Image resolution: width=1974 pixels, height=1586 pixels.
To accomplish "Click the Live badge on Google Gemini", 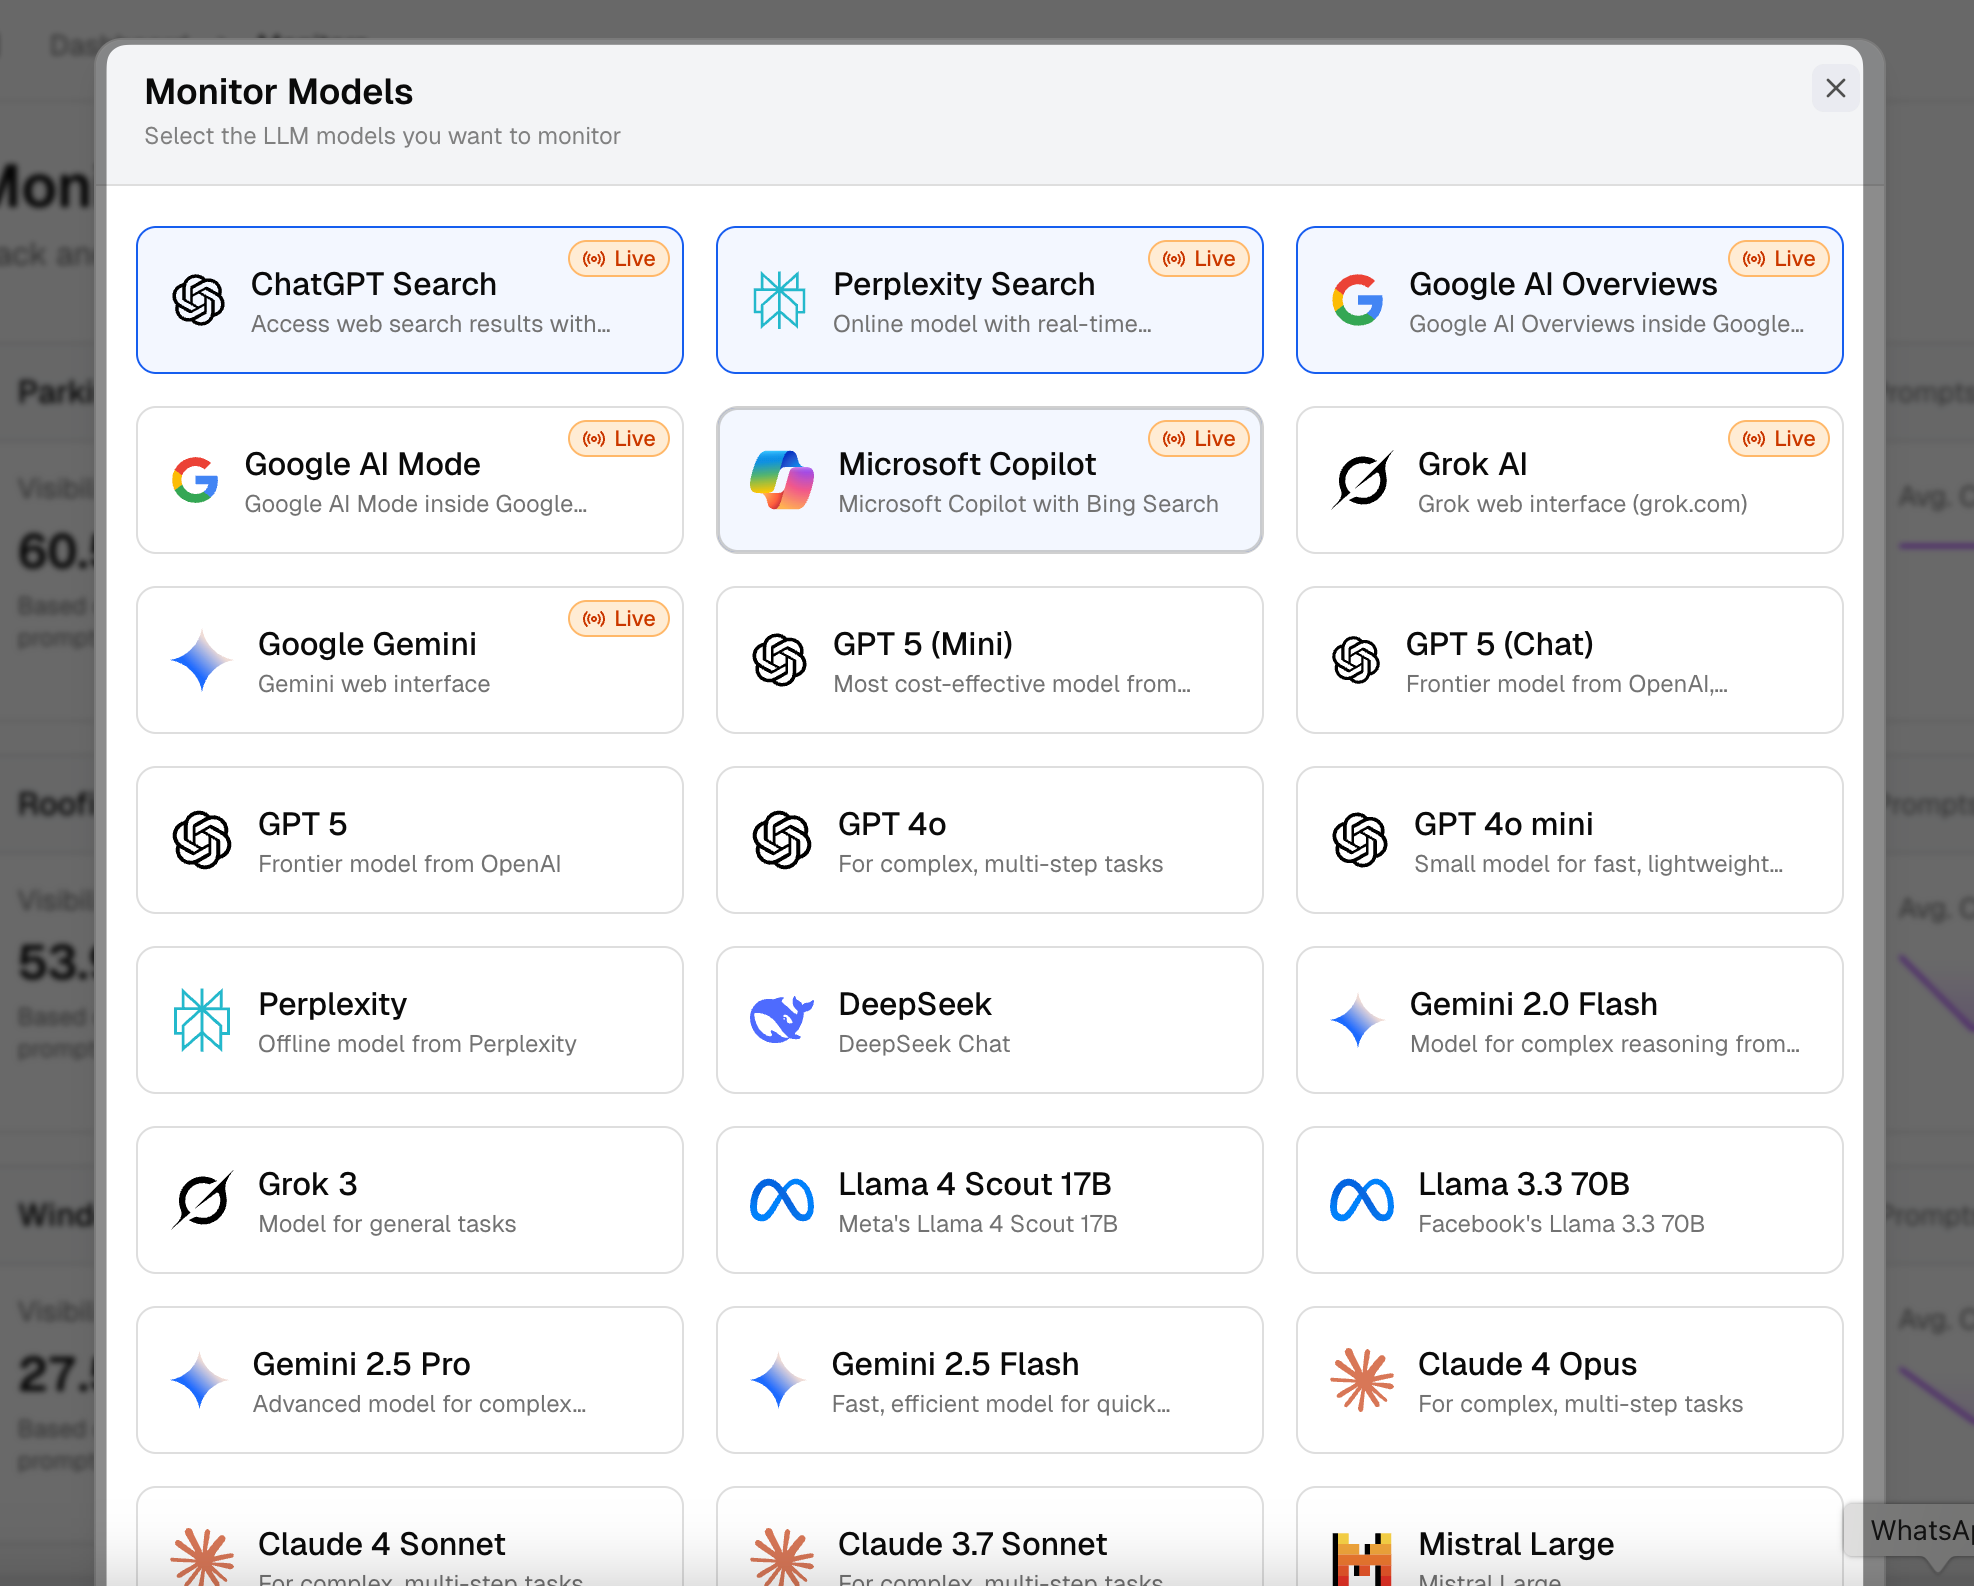I will point(618,619).
